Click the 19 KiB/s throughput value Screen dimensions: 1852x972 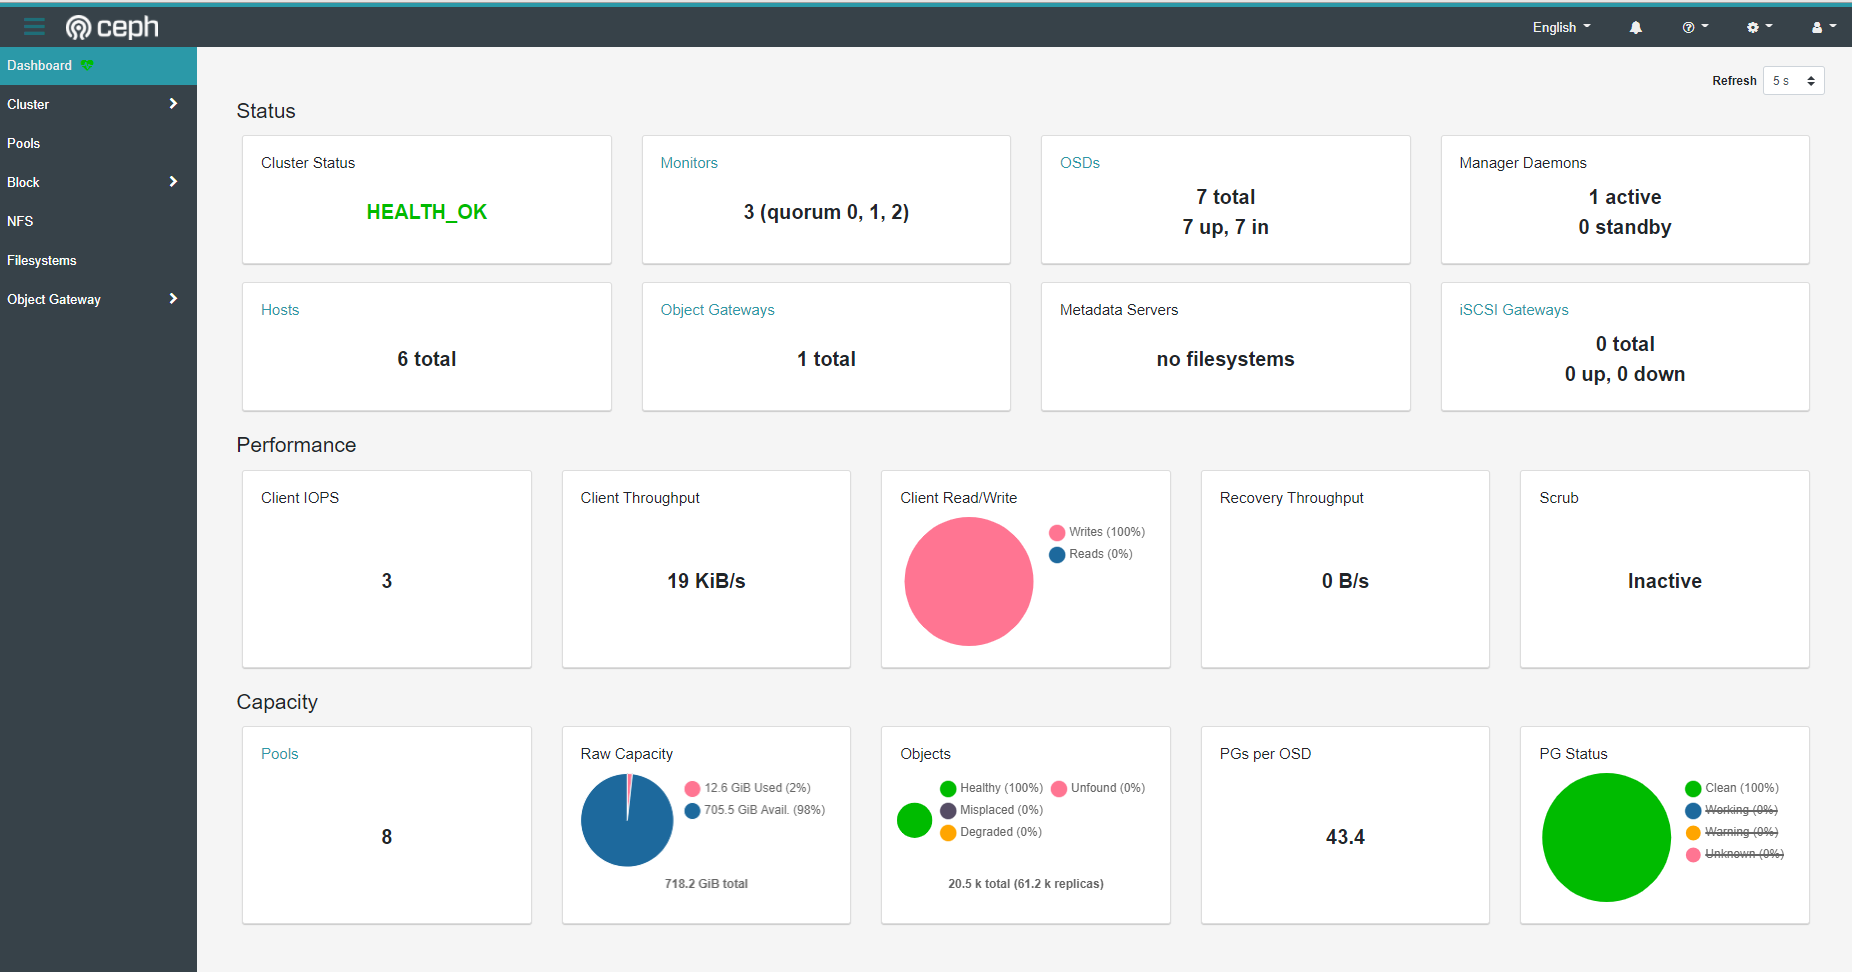(706, 581)
